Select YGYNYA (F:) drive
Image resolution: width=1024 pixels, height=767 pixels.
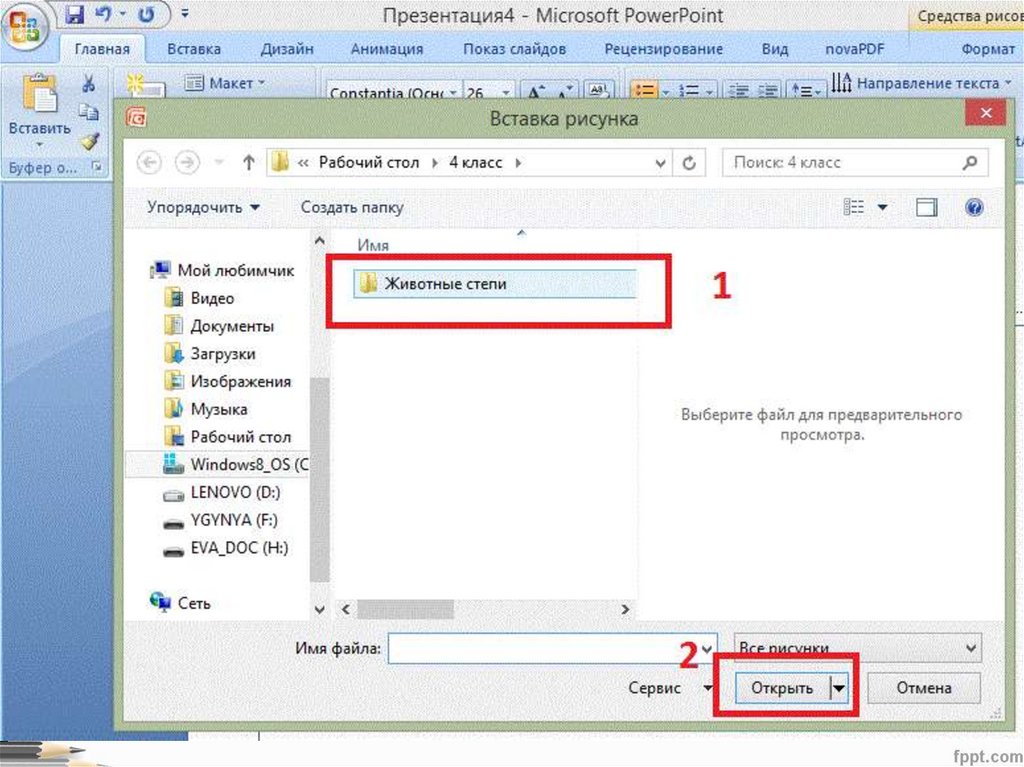[x=221, y=520]
